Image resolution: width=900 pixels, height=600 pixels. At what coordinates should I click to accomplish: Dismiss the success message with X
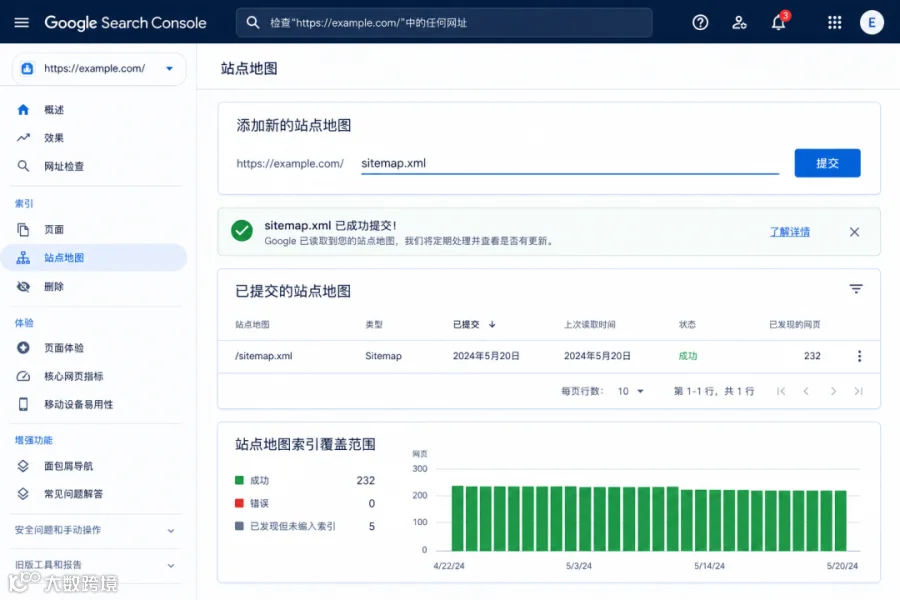click(854, 232)
